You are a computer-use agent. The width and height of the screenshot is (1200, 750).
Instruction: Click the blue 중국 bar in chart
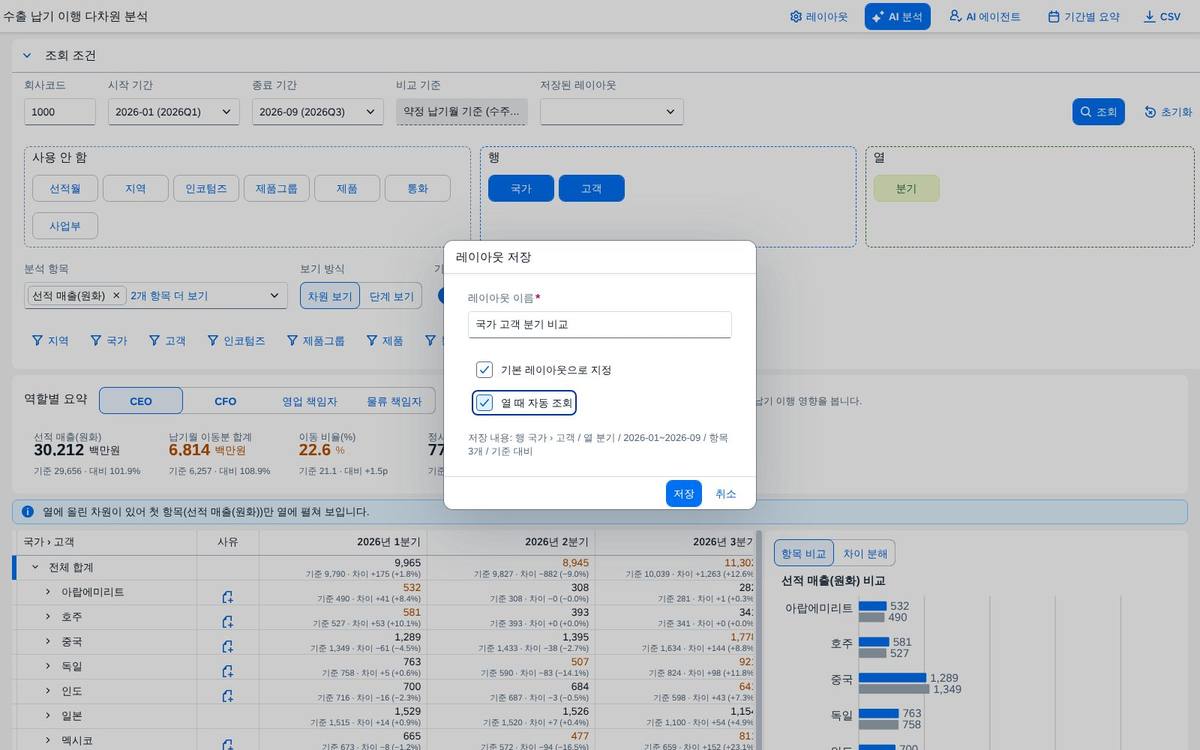coord(893,678)
